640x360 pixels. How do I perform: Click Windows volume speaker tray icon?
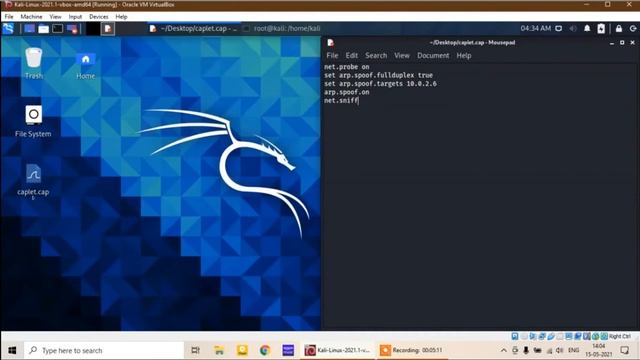point(560,350)
